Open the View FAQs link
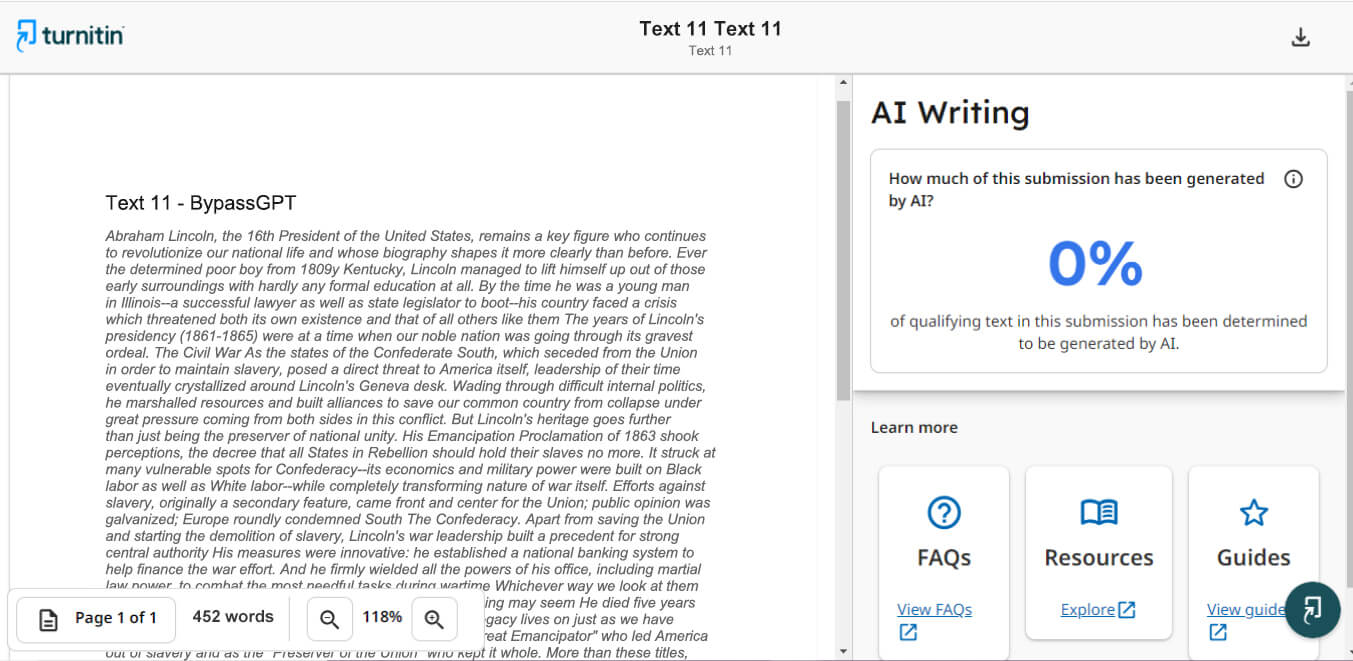This screenshot has width=1353, height=661. pos(934,610)
